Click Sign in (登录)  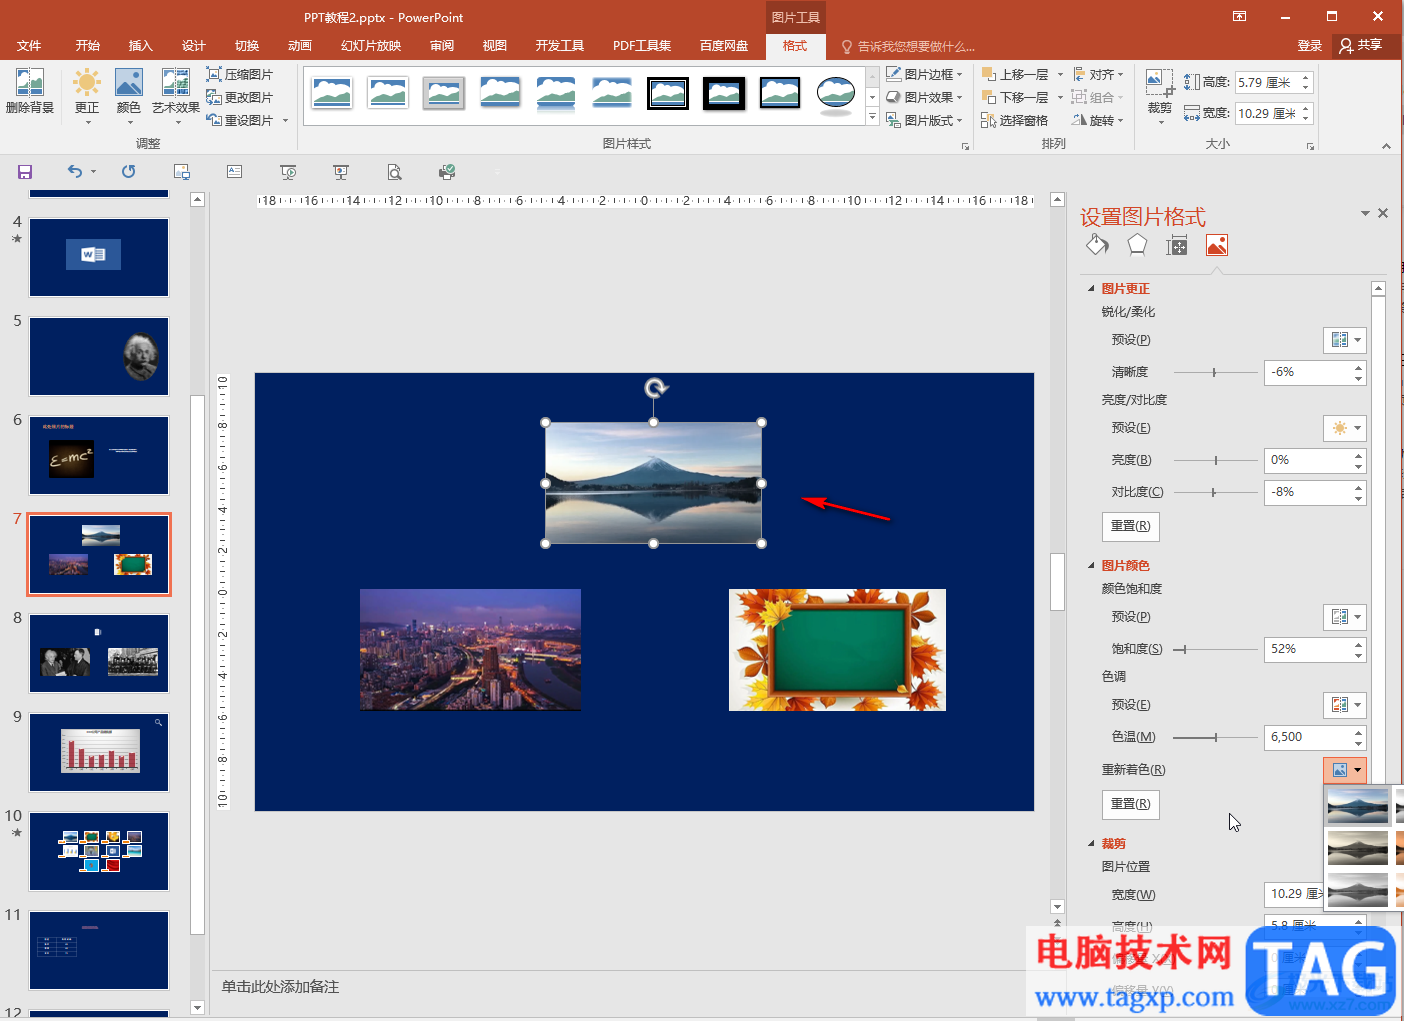(x=1310, y=46)
